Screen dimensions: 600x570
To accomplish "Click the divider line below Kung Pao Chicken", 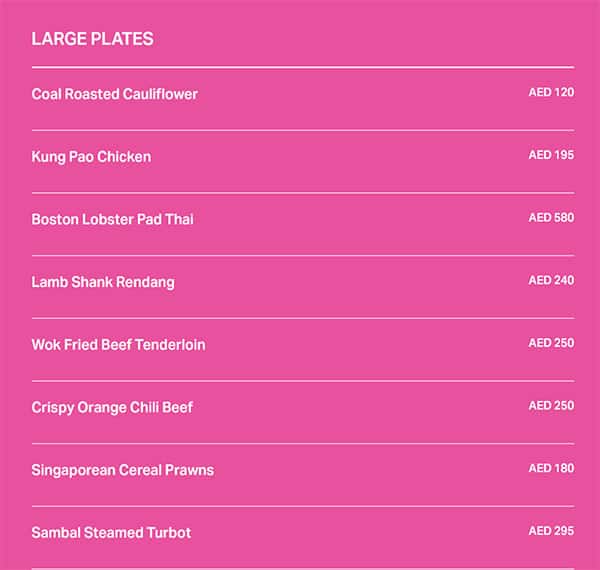I will (302, 193).
